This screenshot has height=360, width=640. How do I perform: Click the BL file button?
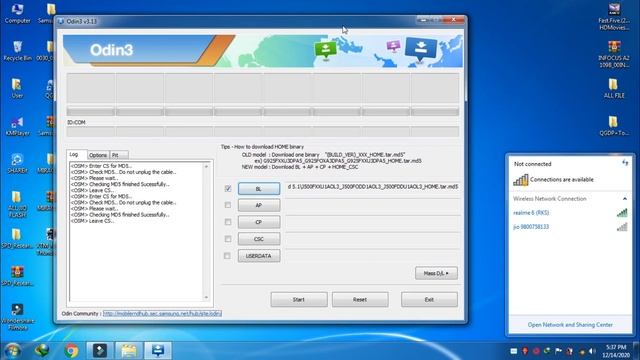259,189
